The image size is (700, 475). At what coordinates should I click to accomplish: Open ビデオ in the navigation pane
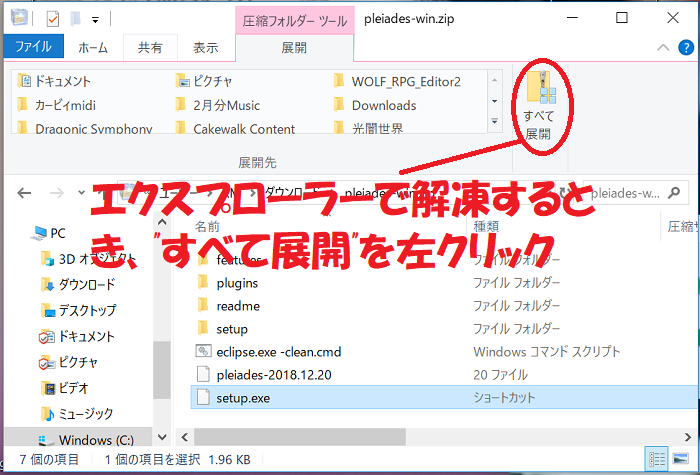pos(64,388)
